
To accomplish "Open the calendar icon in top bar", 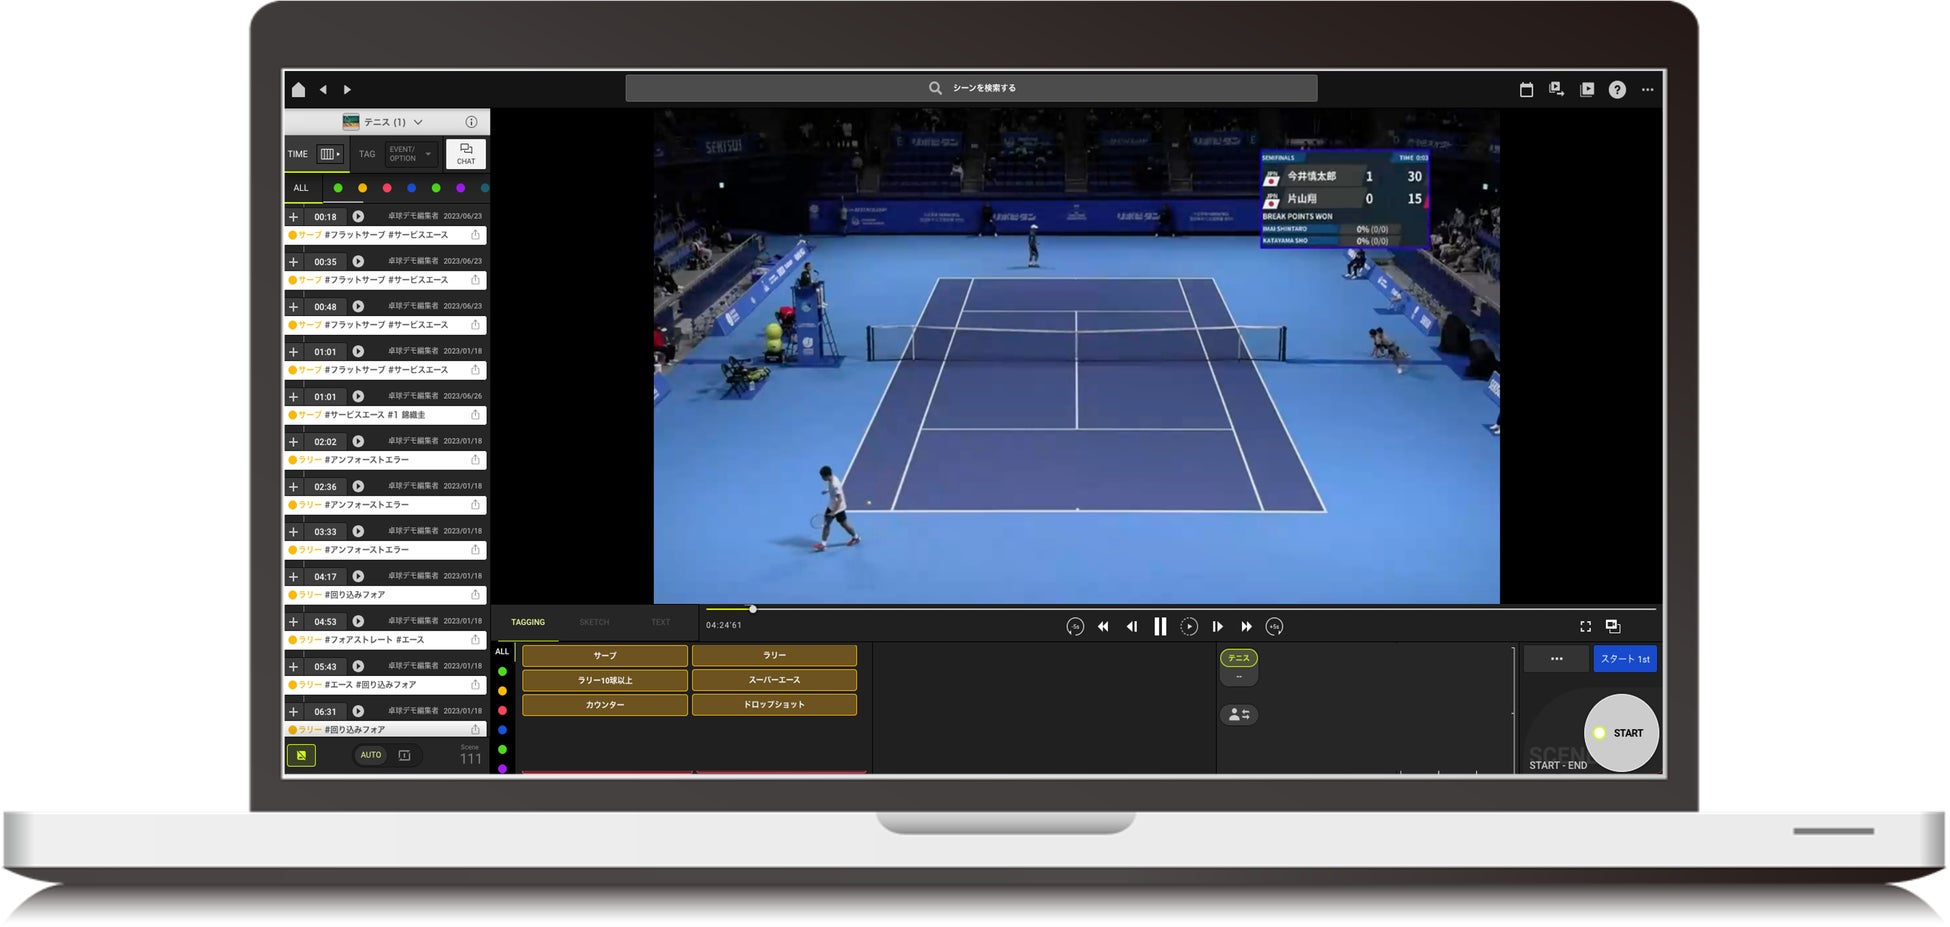I will (1526, 90).
